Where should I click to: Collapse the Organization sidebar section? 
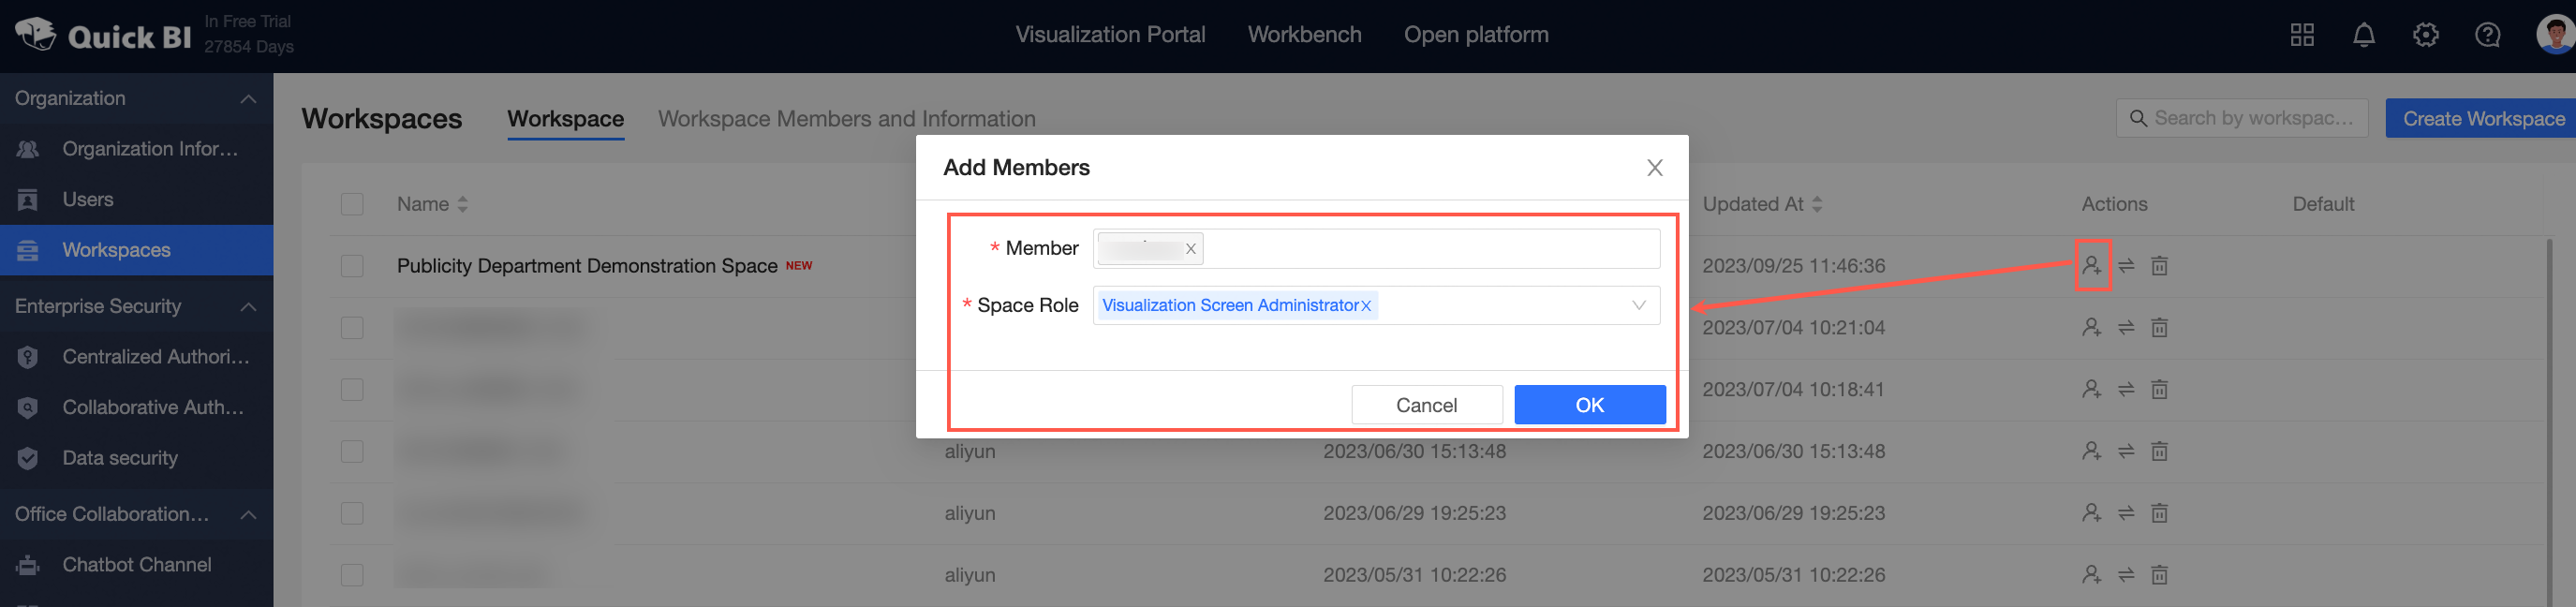(248, 99)
